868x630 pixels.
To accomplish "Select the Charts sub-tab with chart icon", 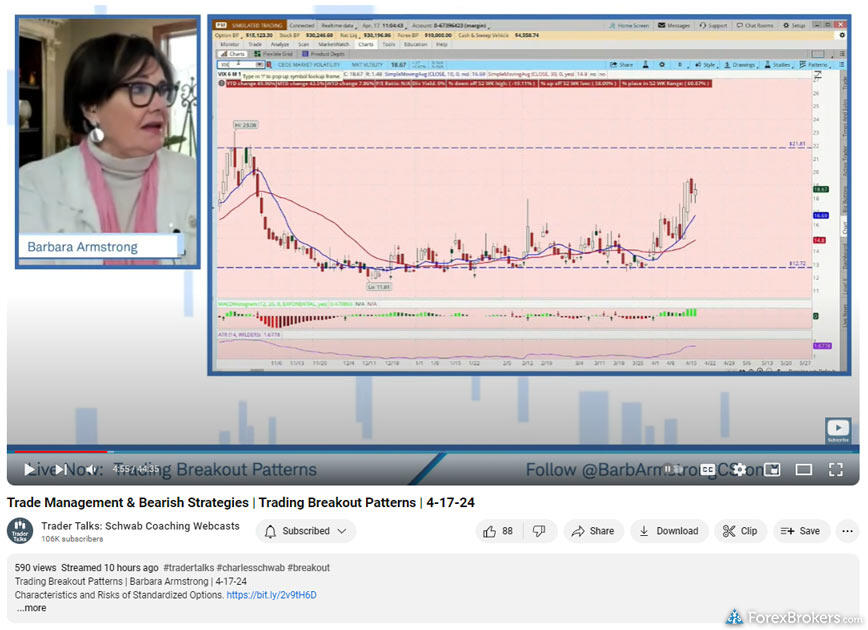I will pos(233,54).
